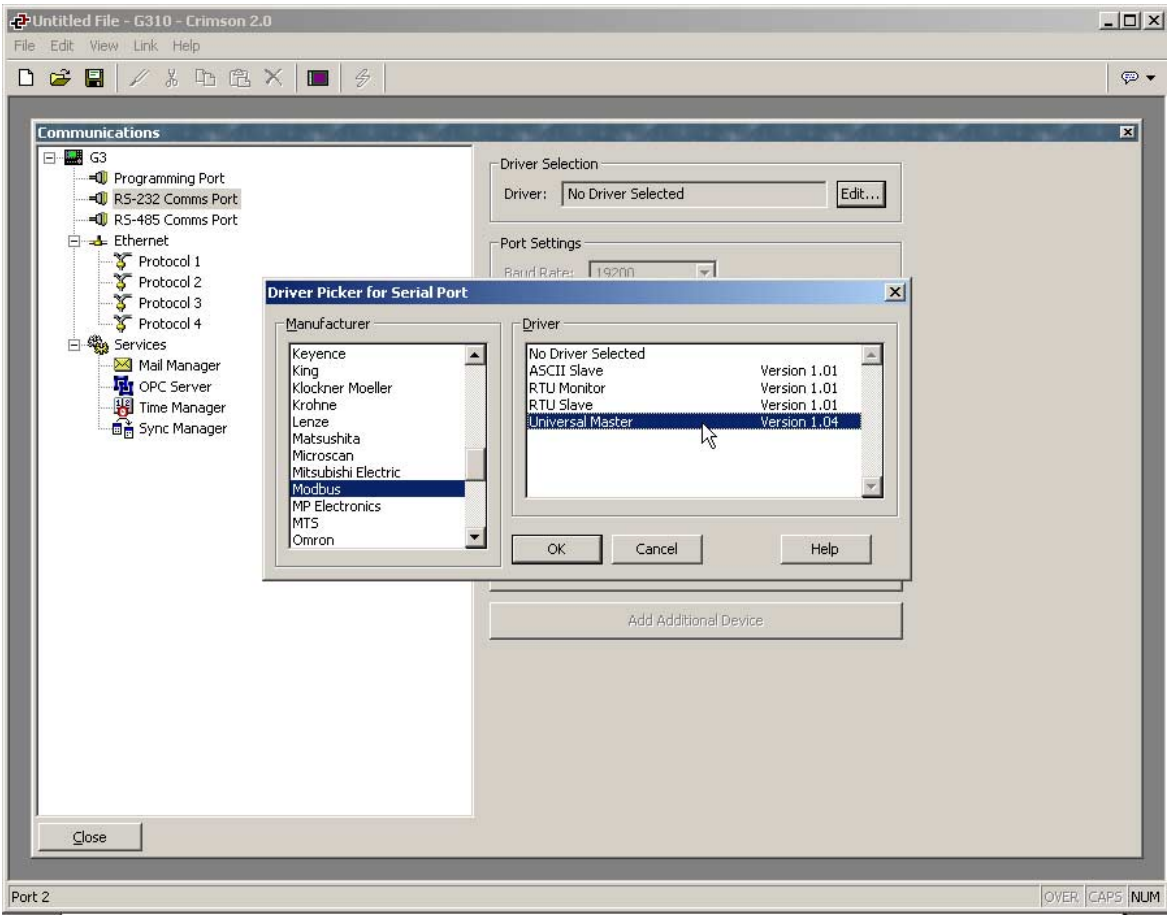This screenshot has width=1170, height=915.
Task: Click the RS-485 Comms Port connector icon
Action: (98, 220)
